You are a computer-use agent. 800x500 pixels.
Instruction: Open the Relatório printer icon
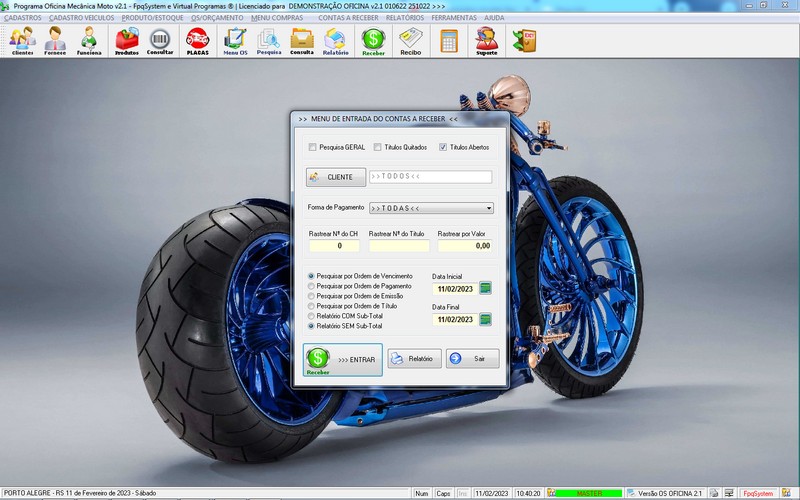[335, 41]
